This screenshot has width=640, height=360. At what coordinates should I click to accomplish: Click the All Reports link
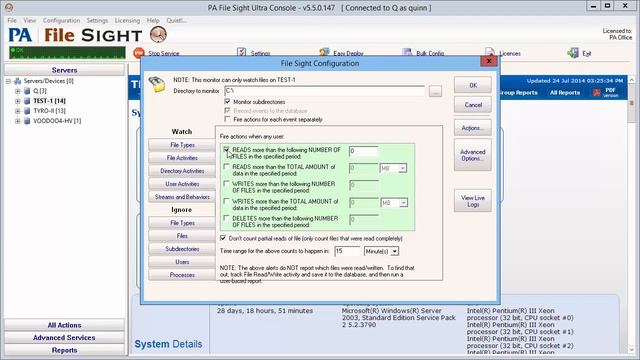click(x=564, y=93)
